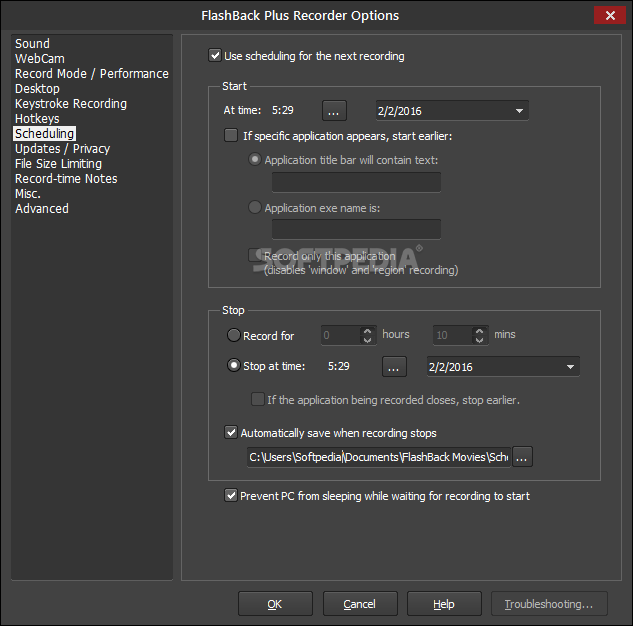Select the Hotkeys category
The height and width of the screenshot is (626, 633).
point(37,119)
